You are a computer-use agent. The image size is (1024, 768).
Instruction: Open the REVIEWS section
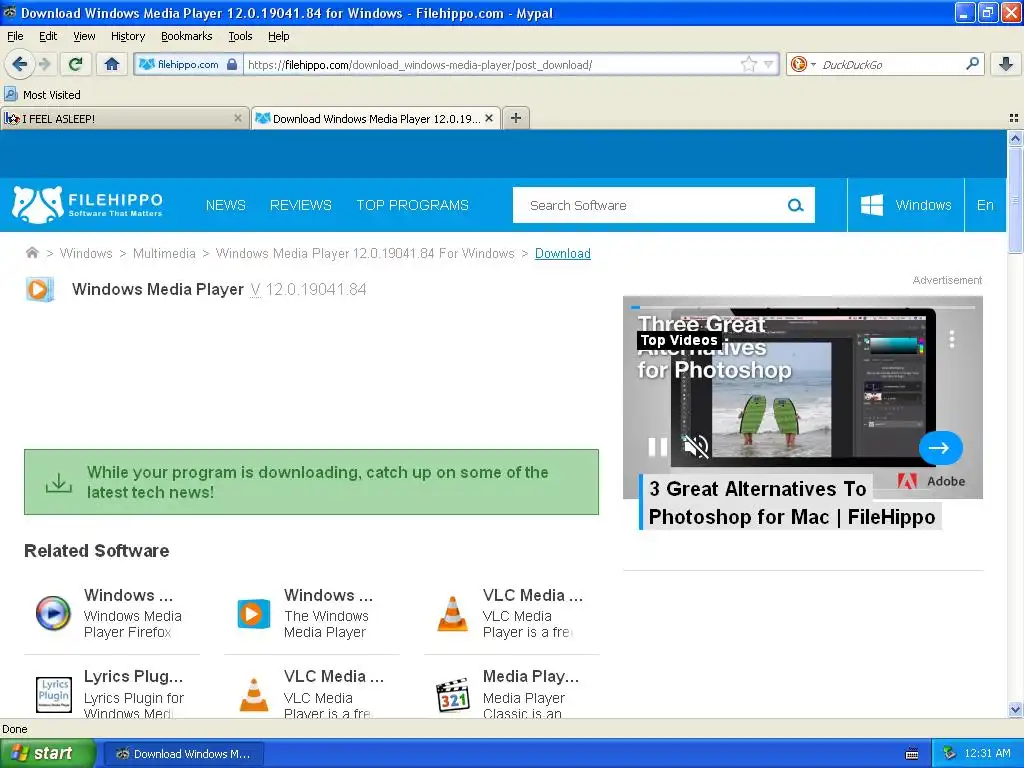(300, 205)
